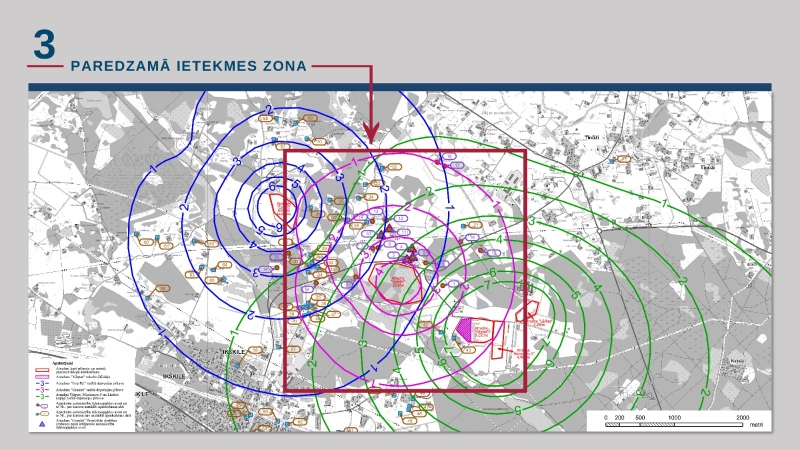Click the magenta hatched rectangle on the map
The height and width of the screenshot is (450, 800).
pos(464,328)
